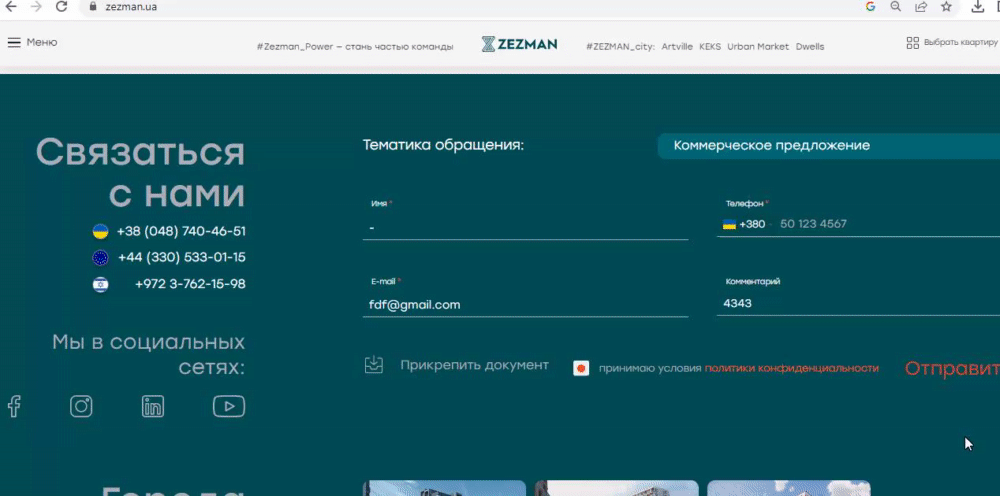Click the browser forward arrow

[x=36, y=6]
